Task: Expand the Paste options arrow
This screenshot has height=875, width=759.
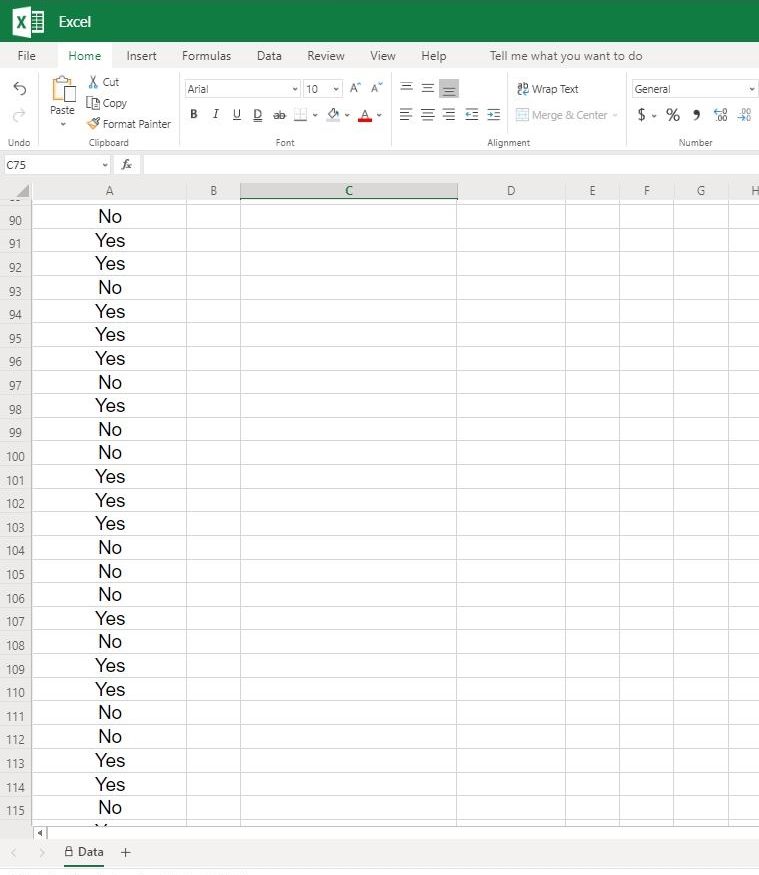Action: coord(63,124)
